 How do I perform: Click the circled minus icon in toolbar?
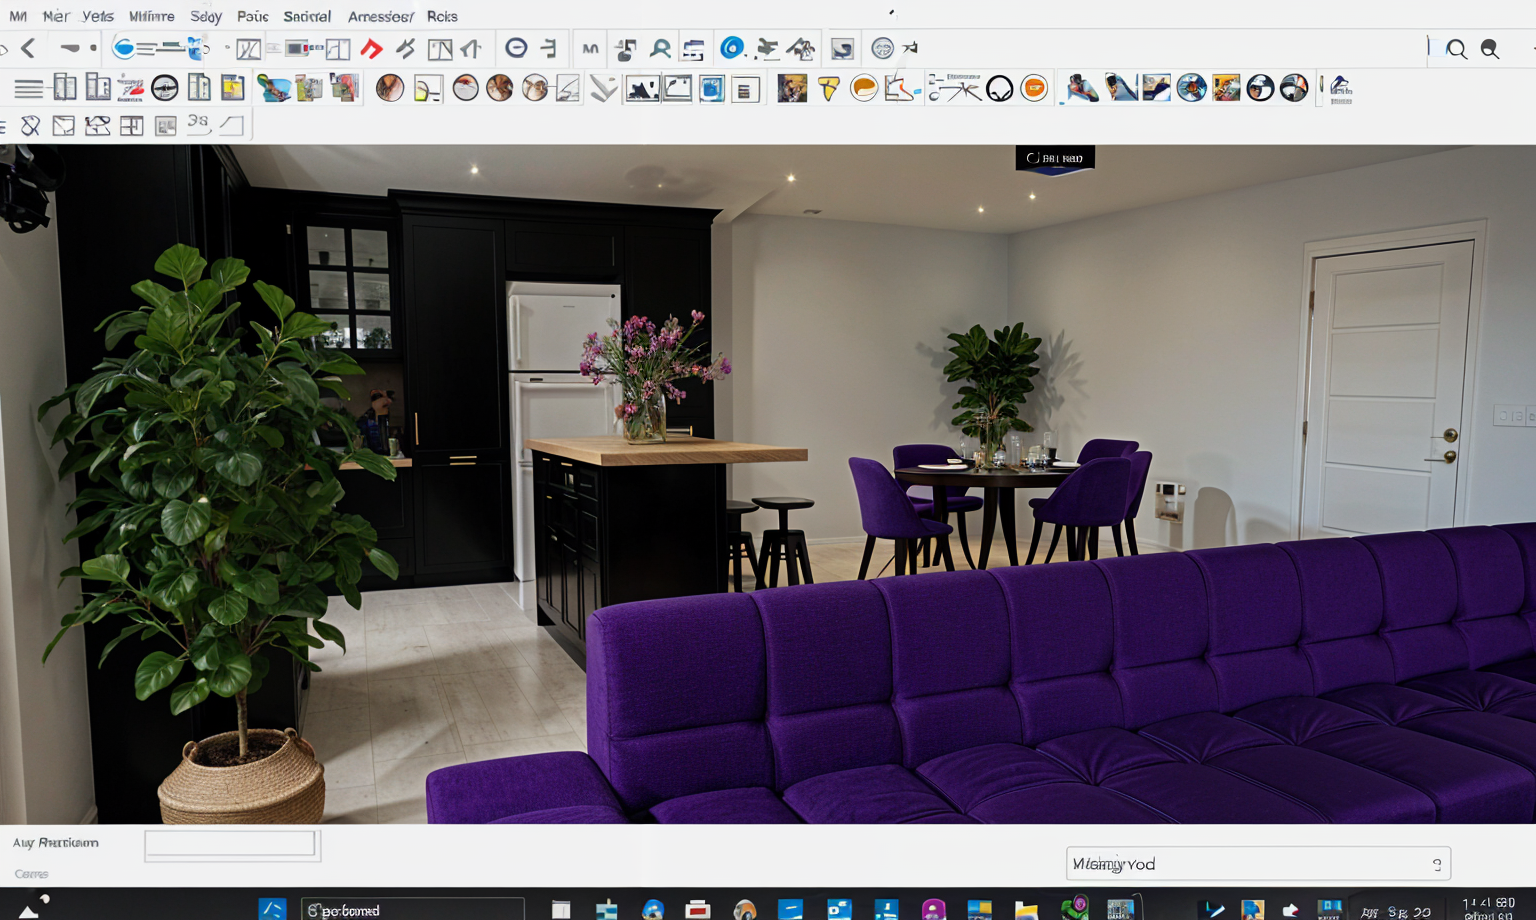(516, 48)
